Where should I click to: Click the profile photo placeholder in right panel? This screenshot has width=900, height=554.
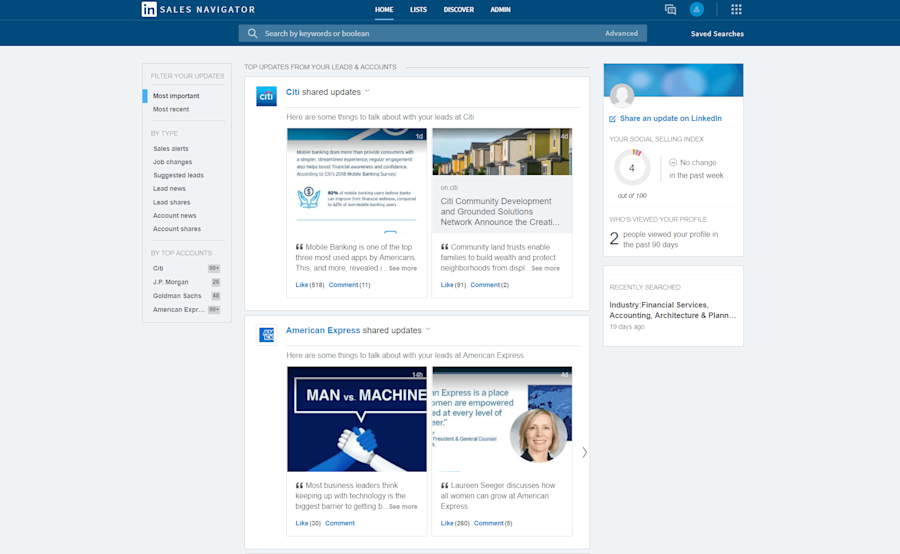(x=622, y=95)
